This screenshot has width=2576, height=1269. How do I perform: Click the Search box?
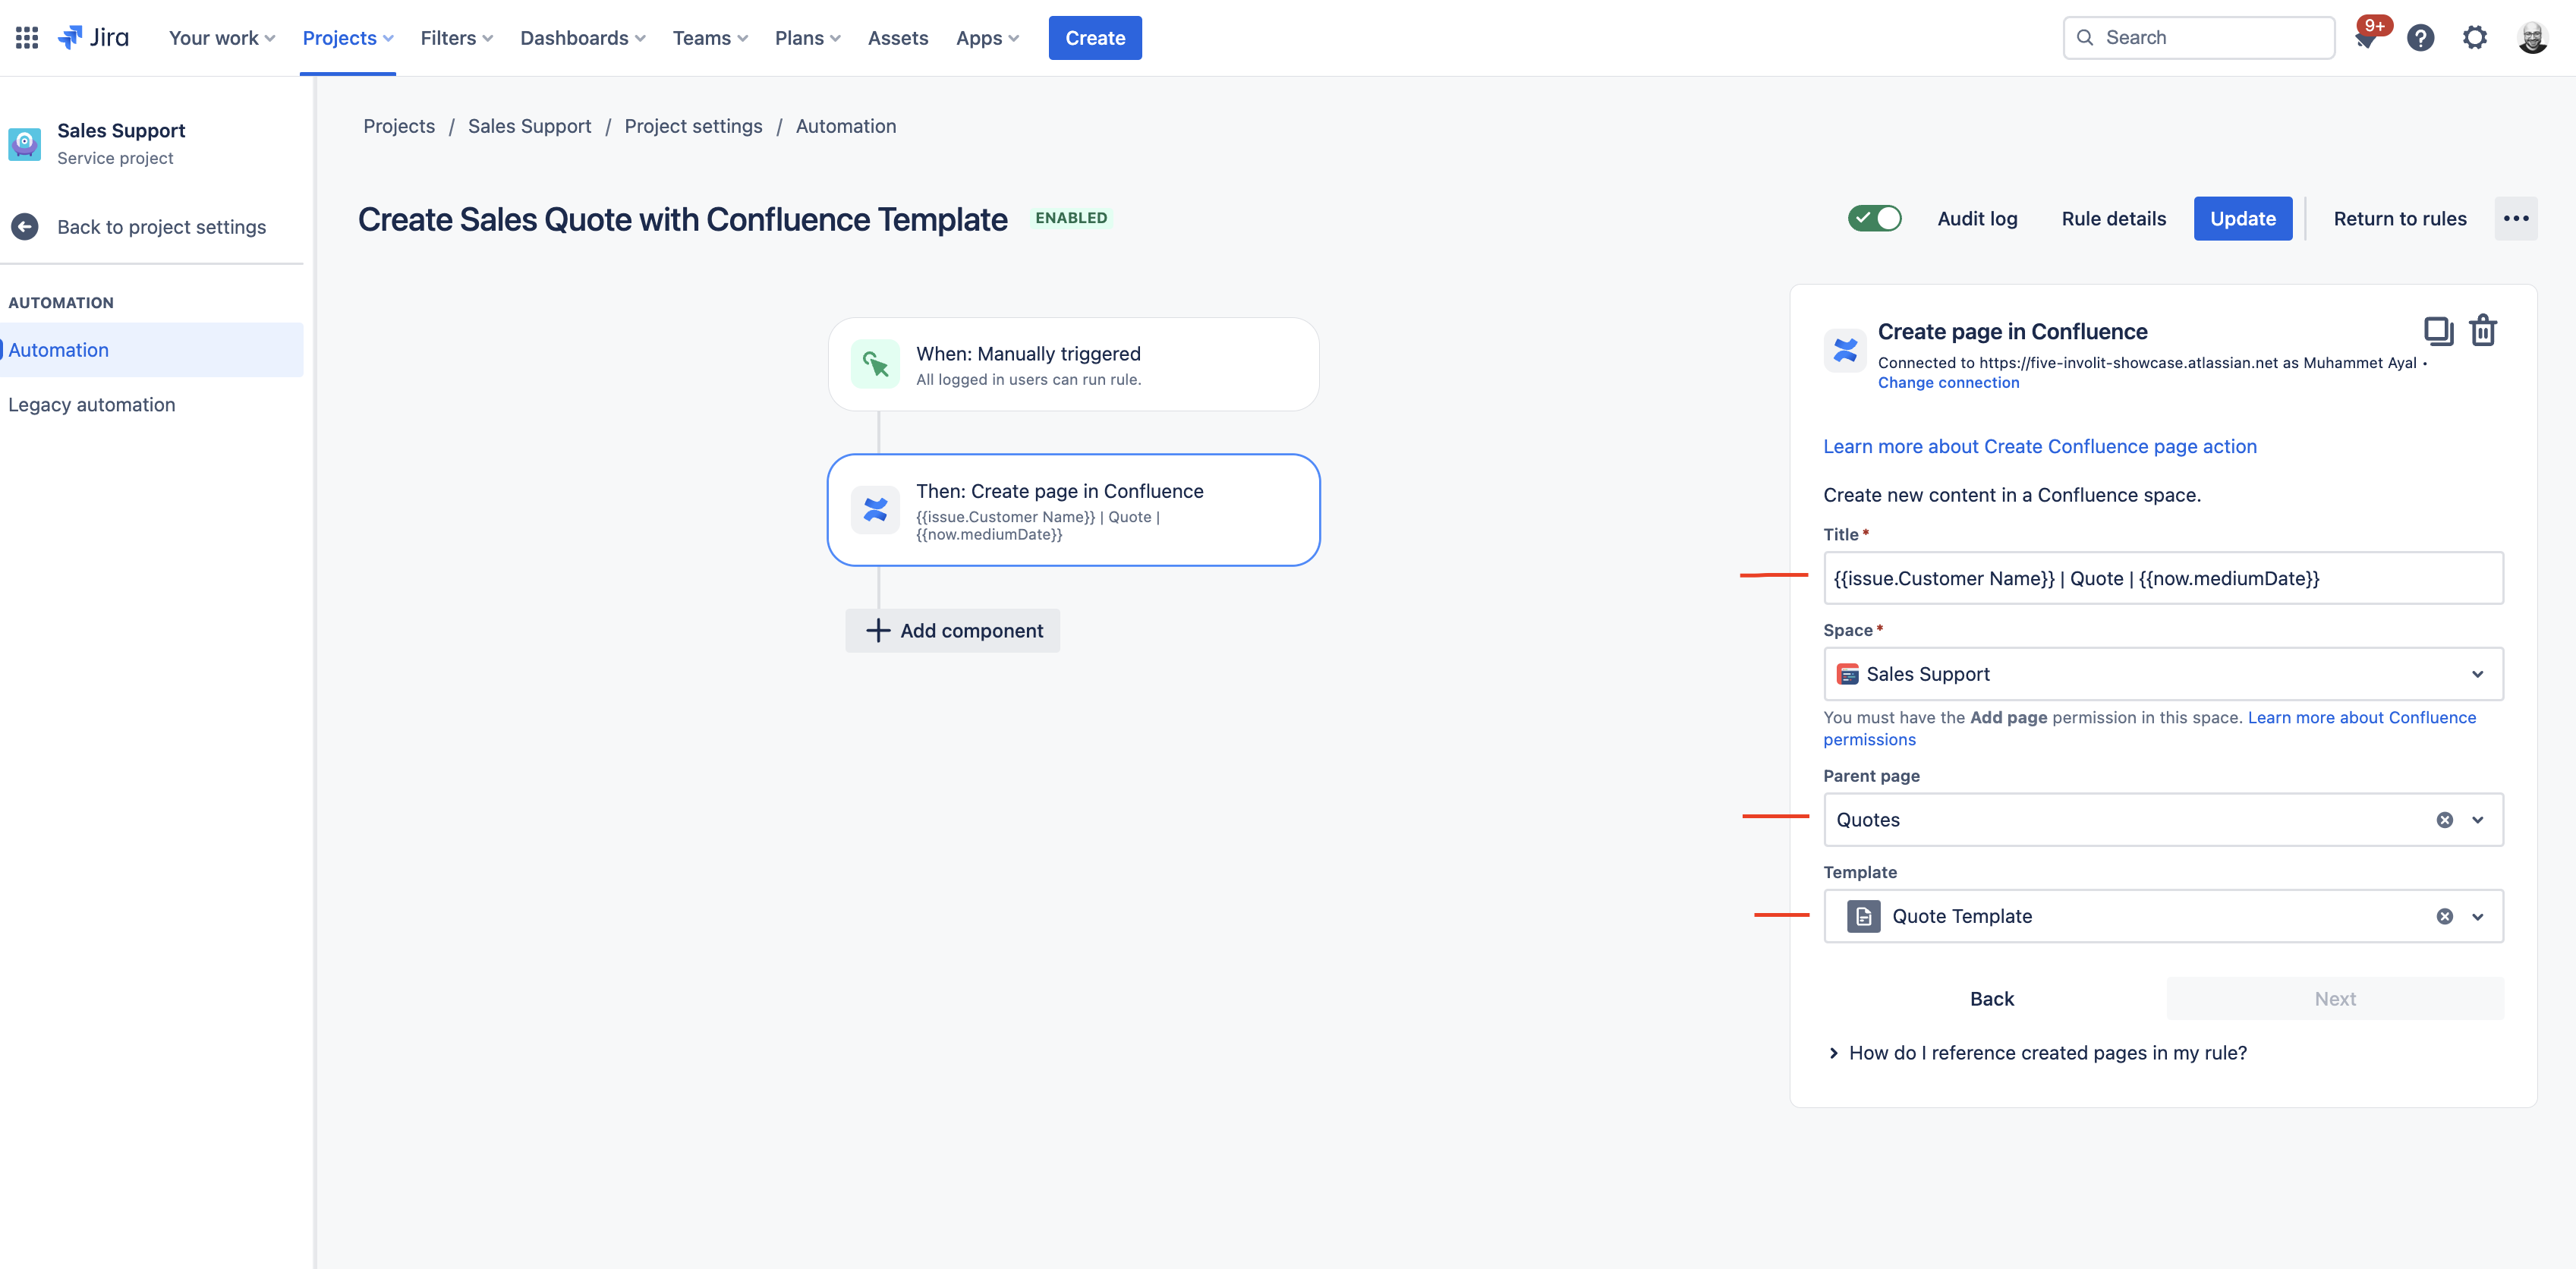(x=2198, y=38)
